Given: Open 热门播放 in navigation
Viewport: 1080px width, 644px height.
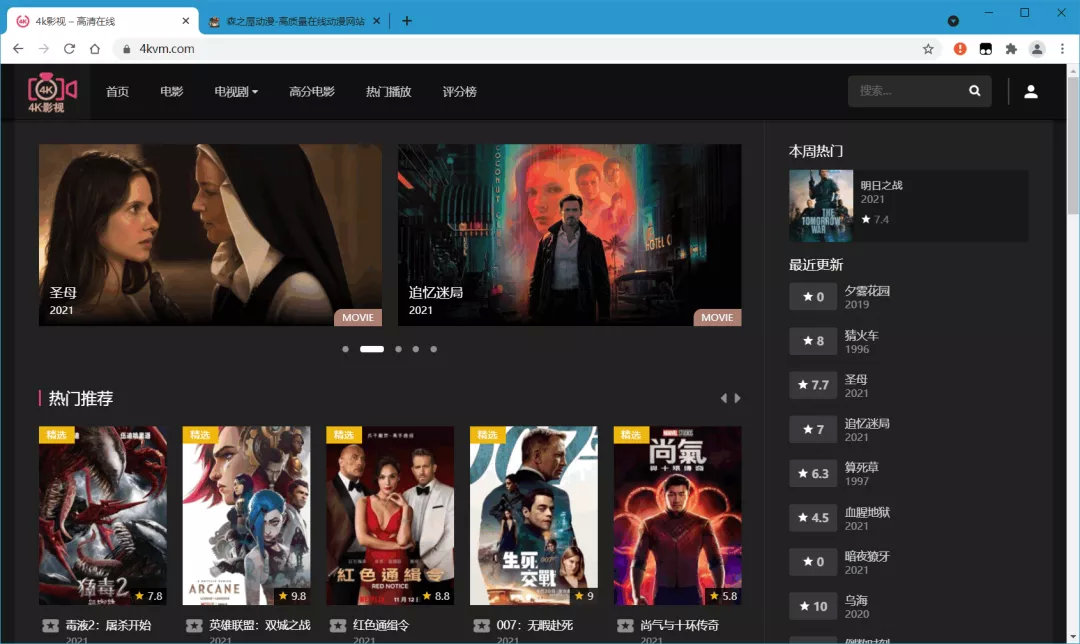Looking at the screenshot, I should pos(388,92).
